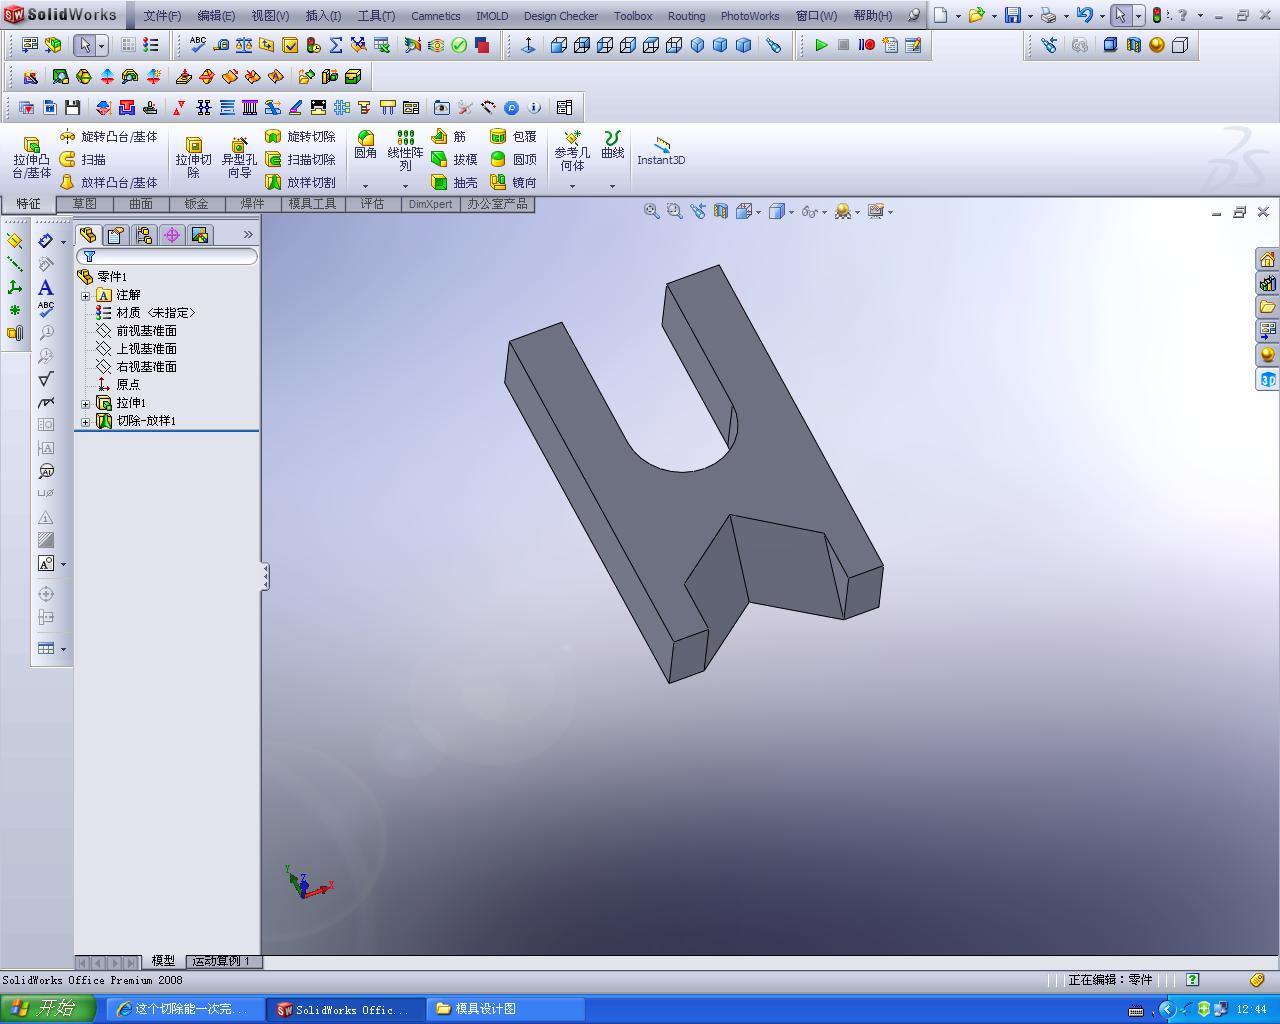
Task: Open the 插入(I) menu
Action: point(323,16)
